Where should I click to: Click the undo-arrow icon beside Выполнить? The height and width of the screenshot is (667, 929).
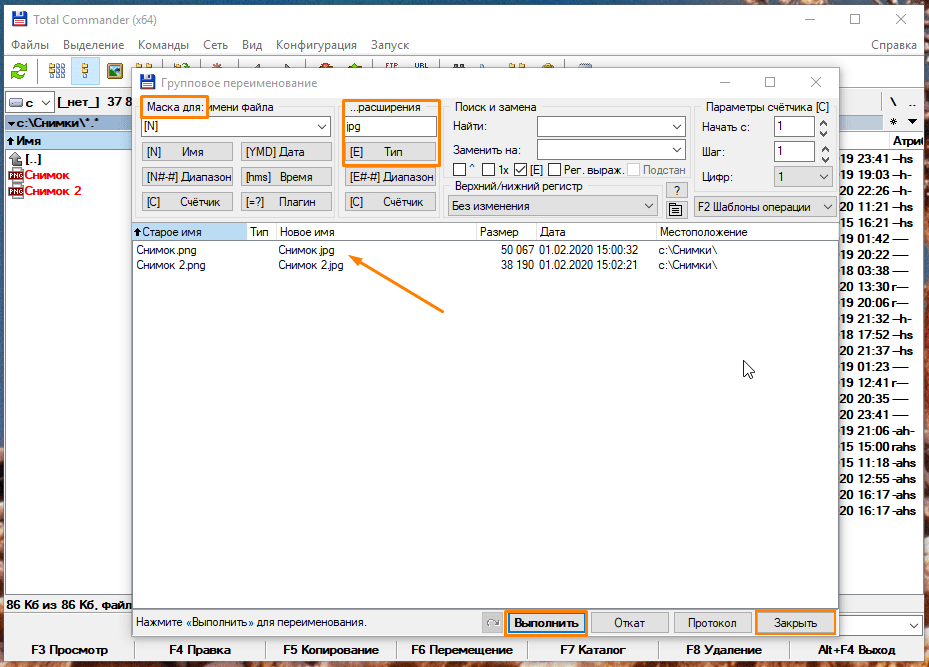(x=493, y=623)
